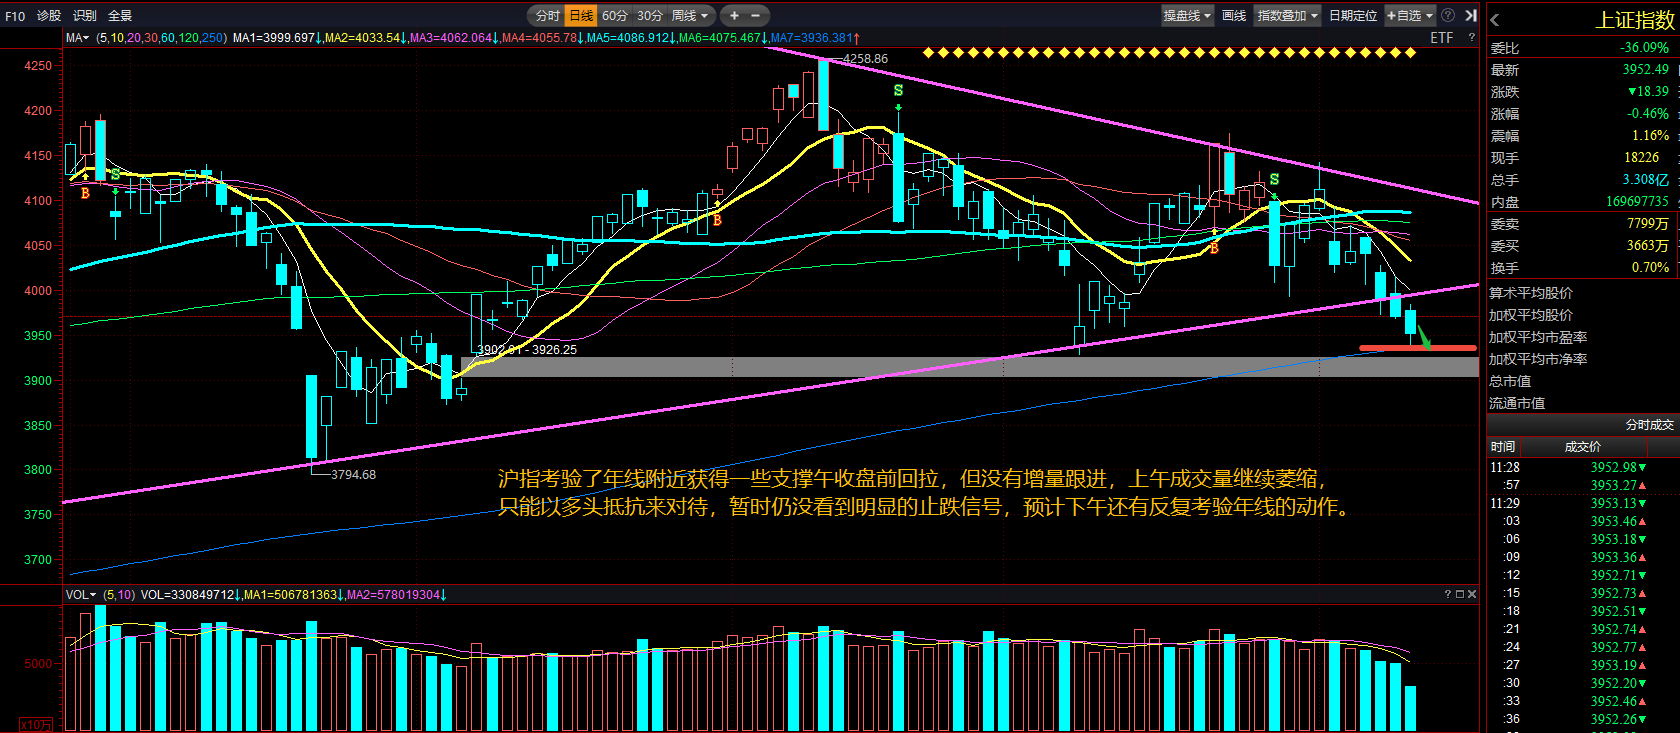
Task: Open 操盘线 dropdown
Action: (1187, 15)
